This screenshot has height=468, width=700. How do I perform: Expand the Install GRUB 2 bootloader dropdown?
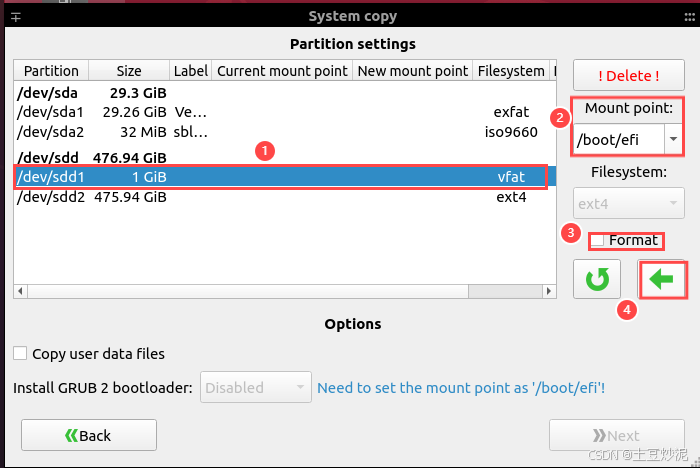point(255,387)
